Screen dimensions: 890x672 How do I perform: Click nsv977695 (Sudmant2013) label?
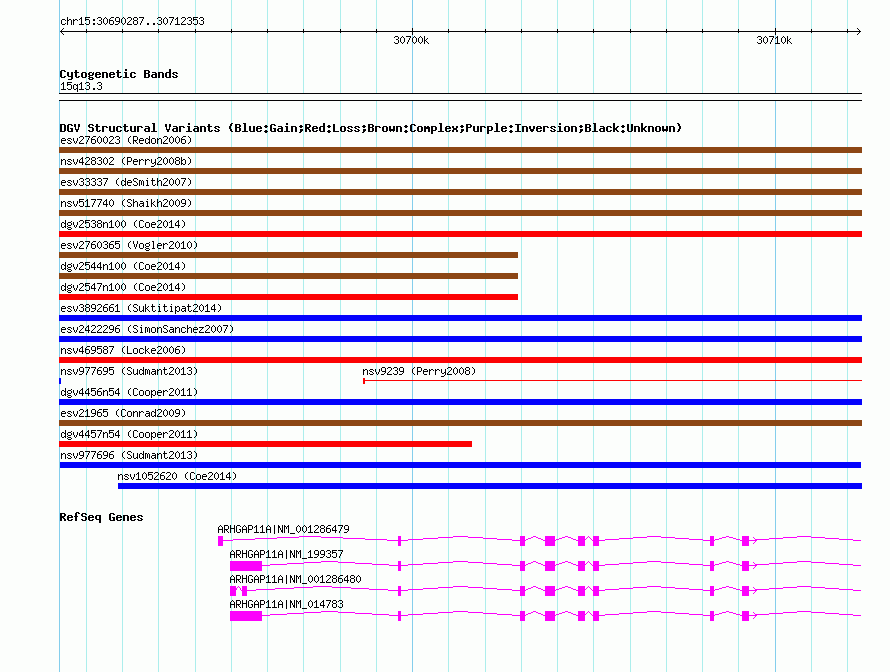coord(129,371)
